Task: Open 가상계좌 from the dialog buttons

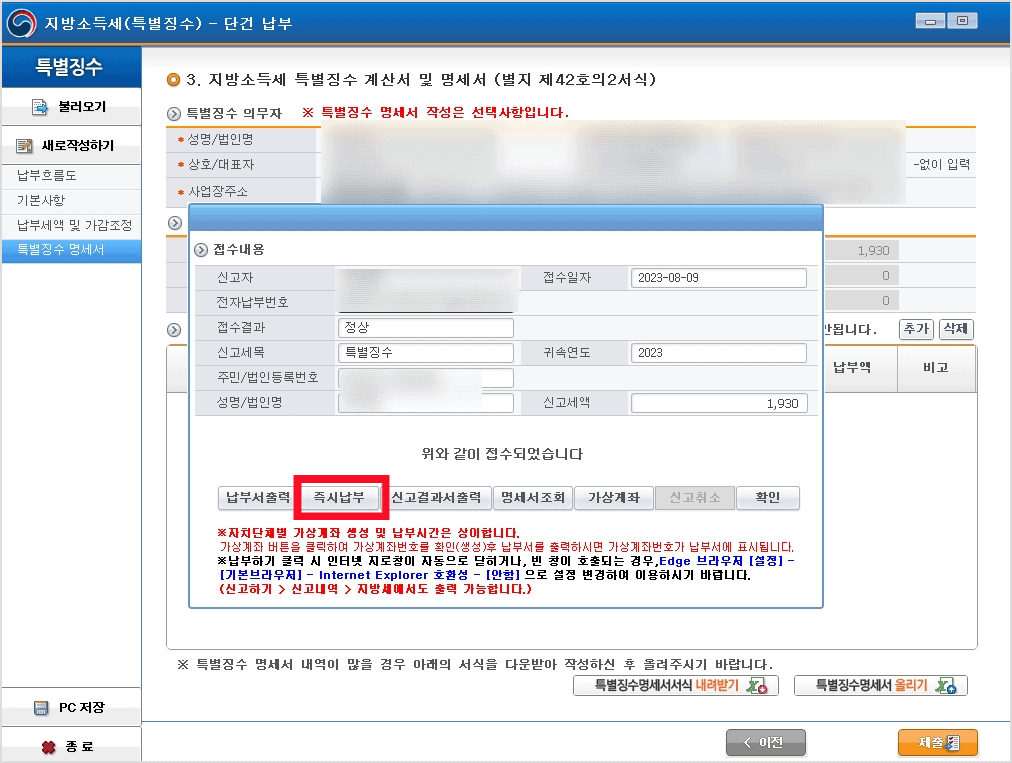Action: click(x=612, y=497)
